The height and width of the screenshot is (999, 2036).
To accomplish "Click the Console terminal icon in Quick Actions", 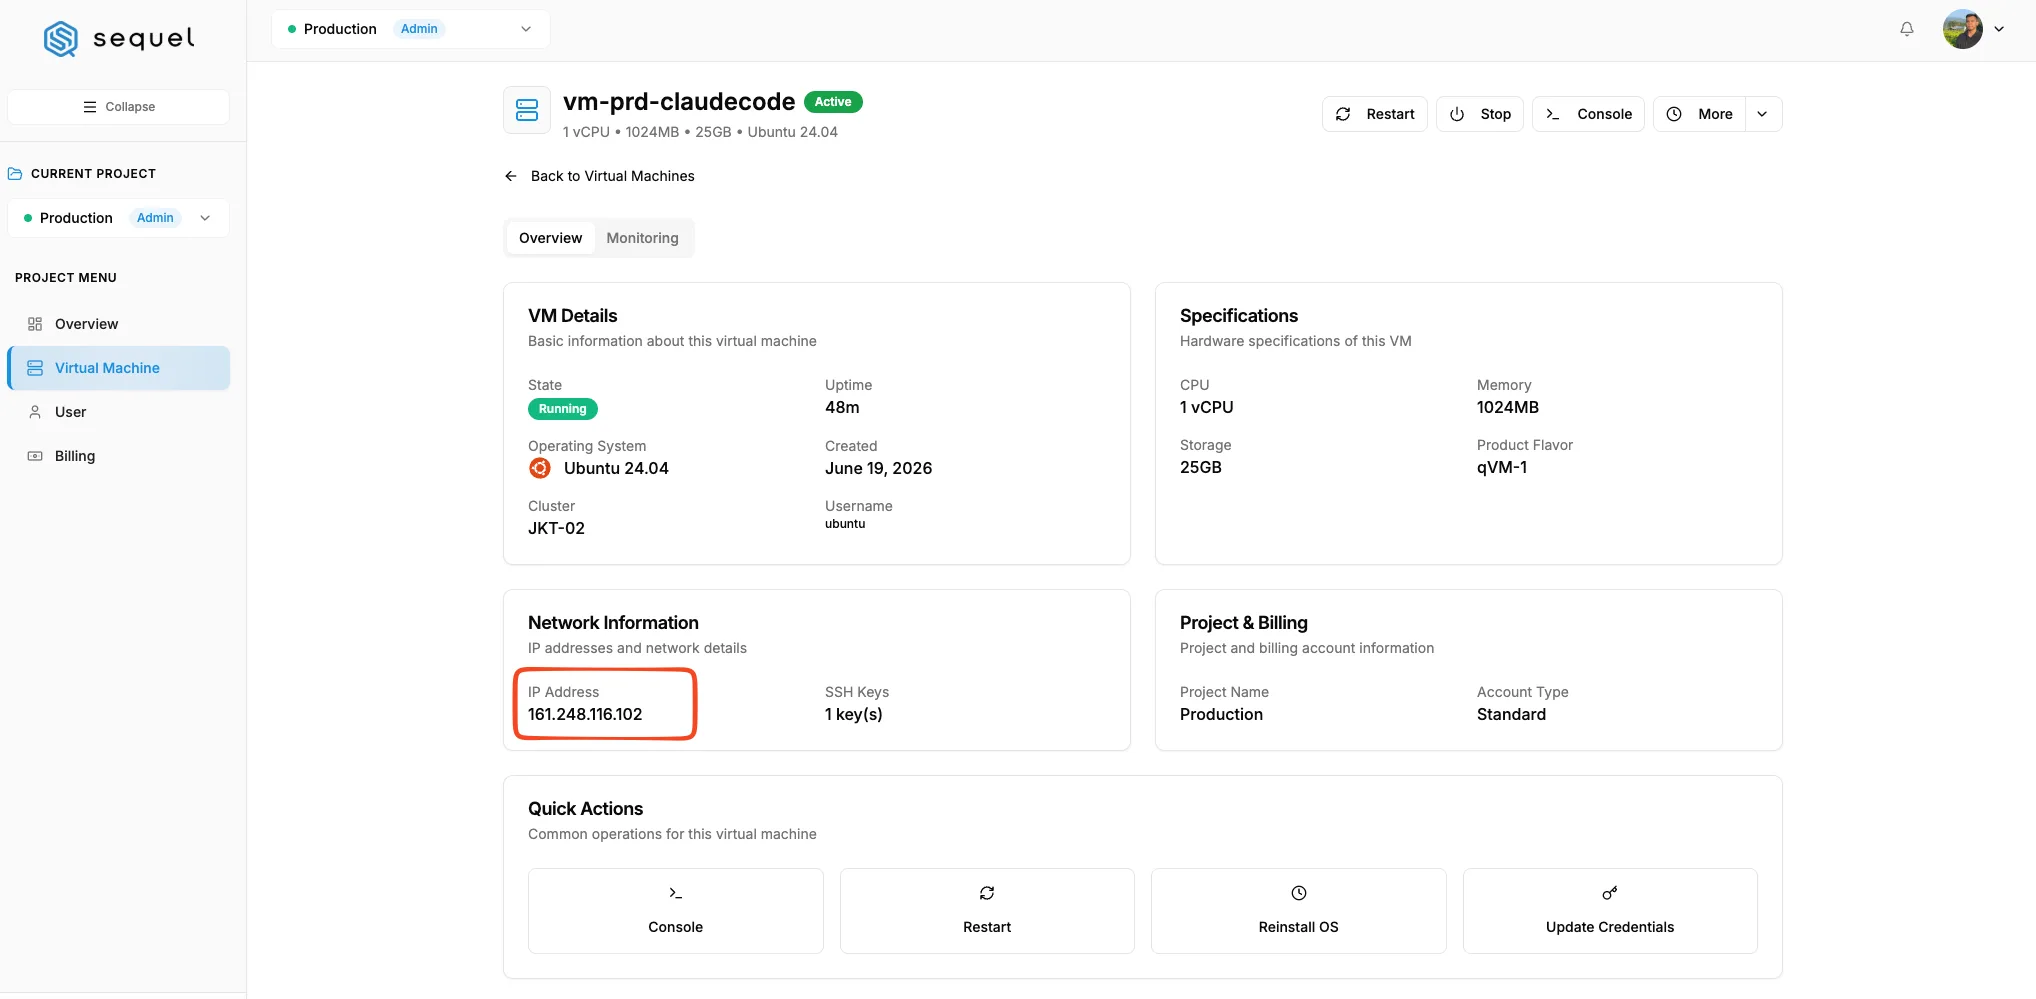I will [675, 893].
